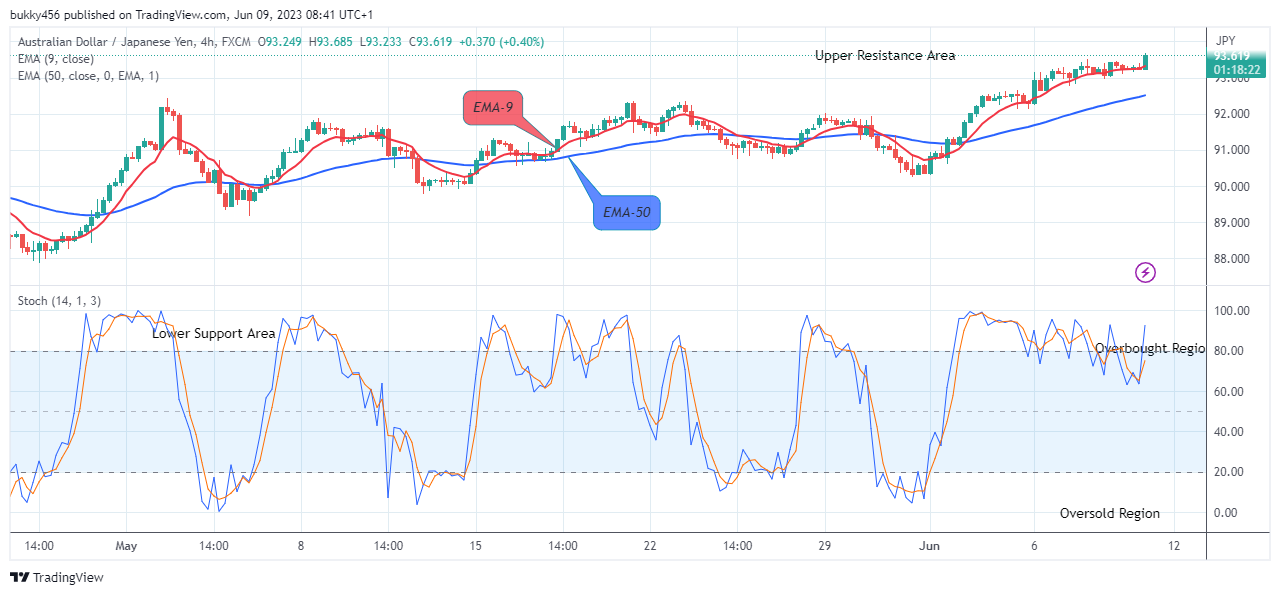Click the EMA-9 red callout label
Viewport: 1280px width, 595px height.
pyautogui.click(x=491, y=108)
